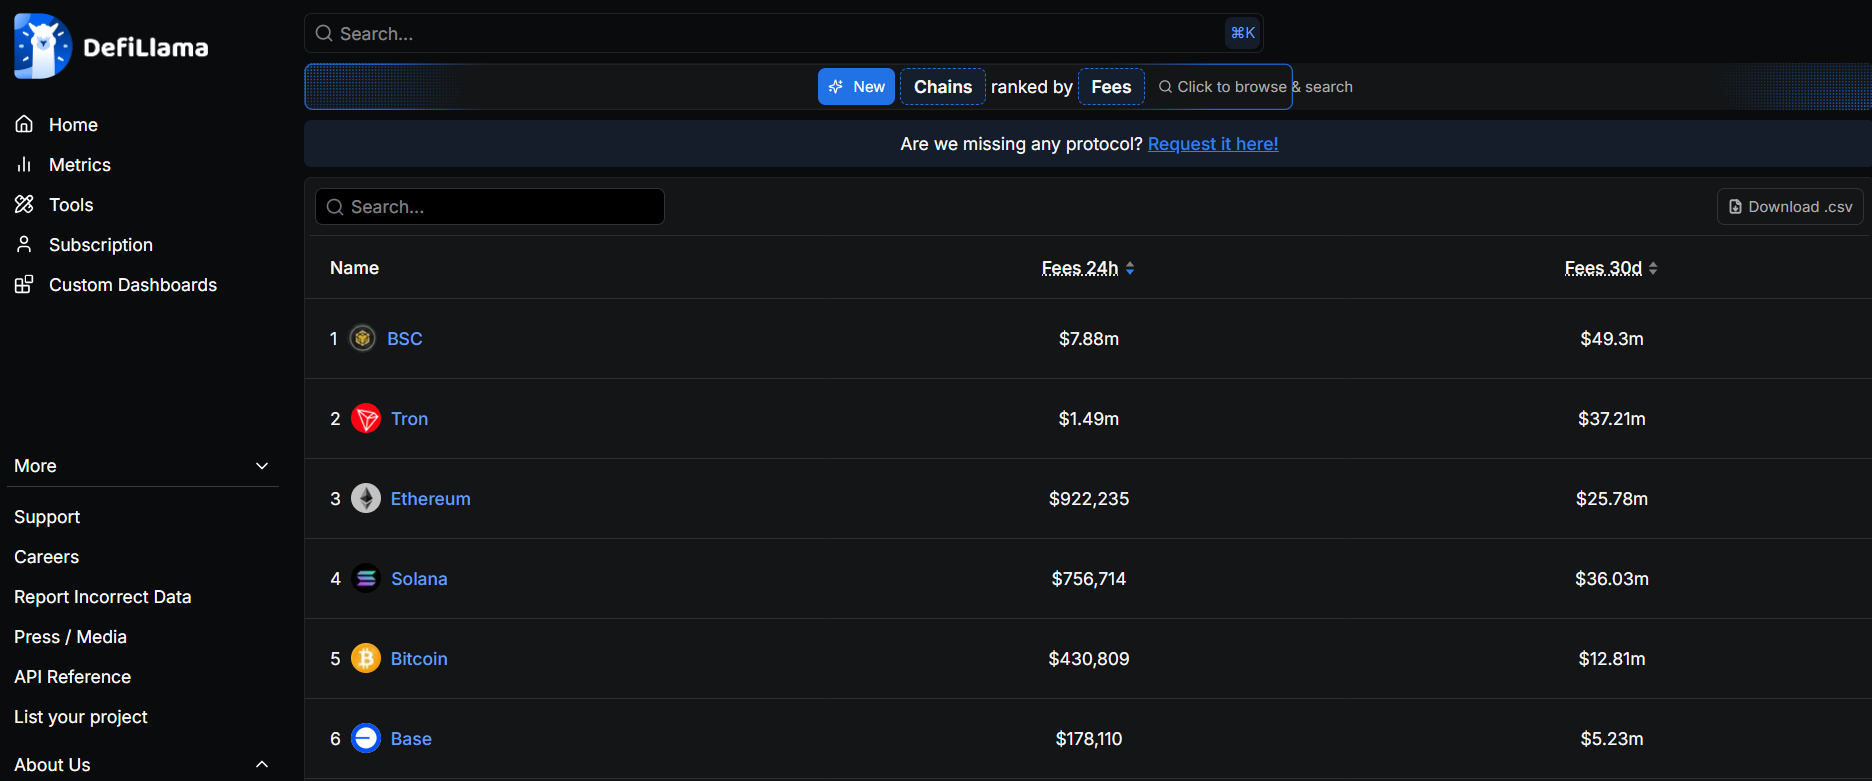
Task: Click the DefiLlama logo icon
Action: tap(42, 46)
